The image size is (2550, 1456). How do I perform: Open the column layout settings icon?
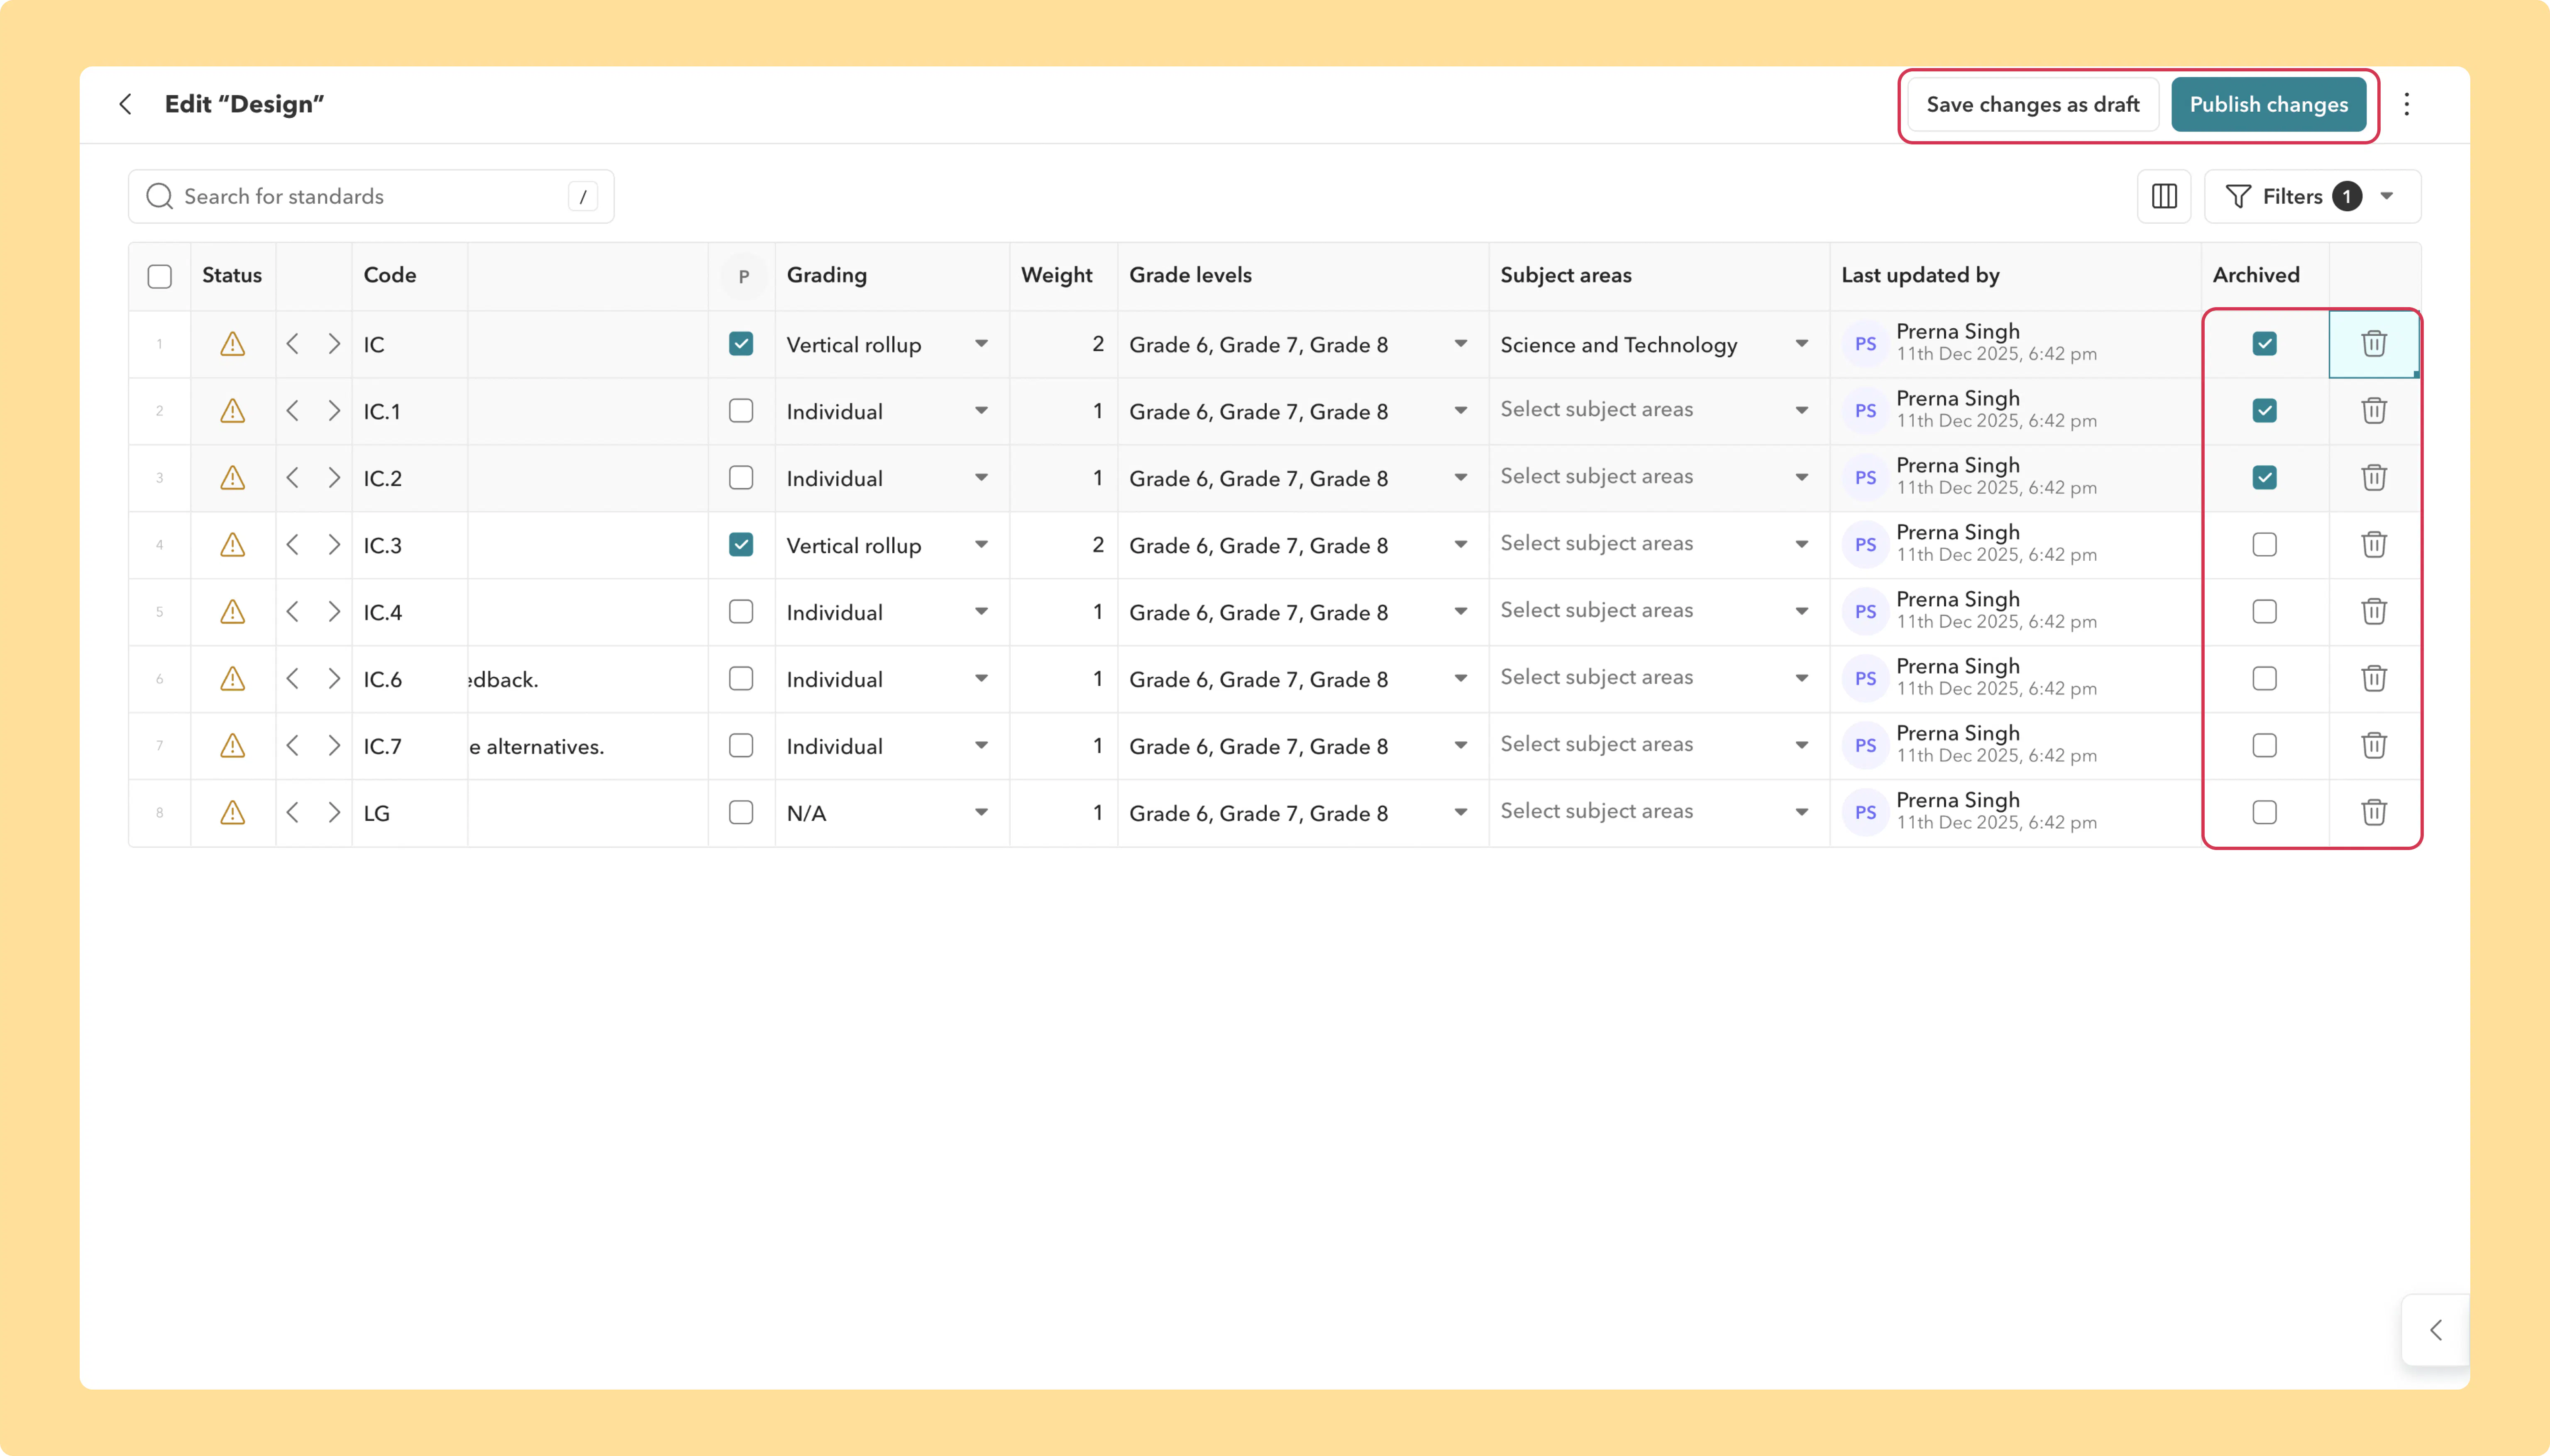tap(2164, 196)
